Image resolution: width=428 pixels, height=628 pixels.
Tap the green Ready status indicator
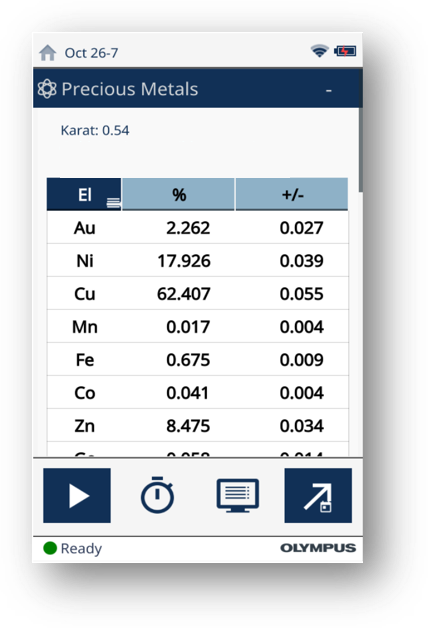[x=50, y=548]
